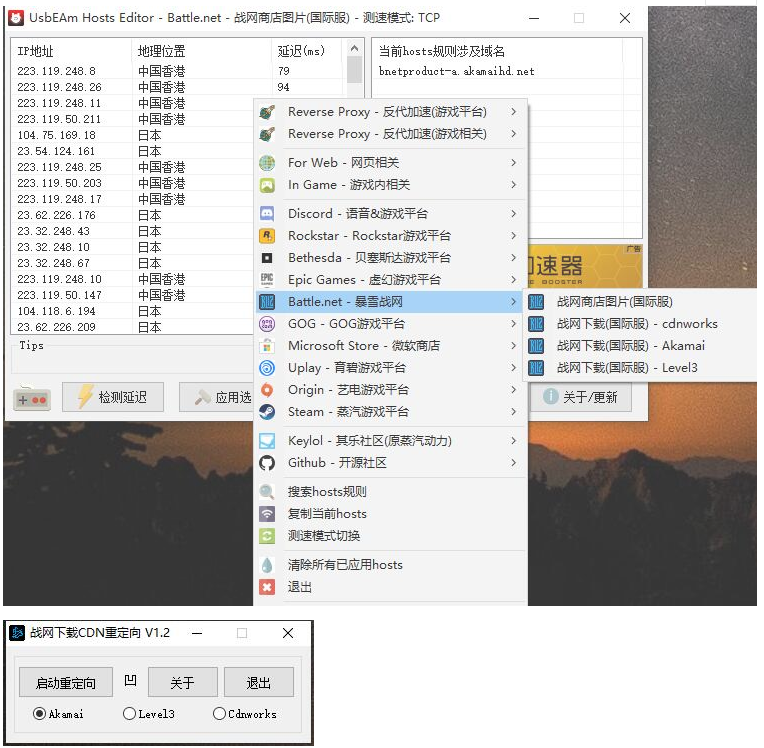Click the 应用选 button
This screenshot has height=748, width=764.
[x=217, y=398]
